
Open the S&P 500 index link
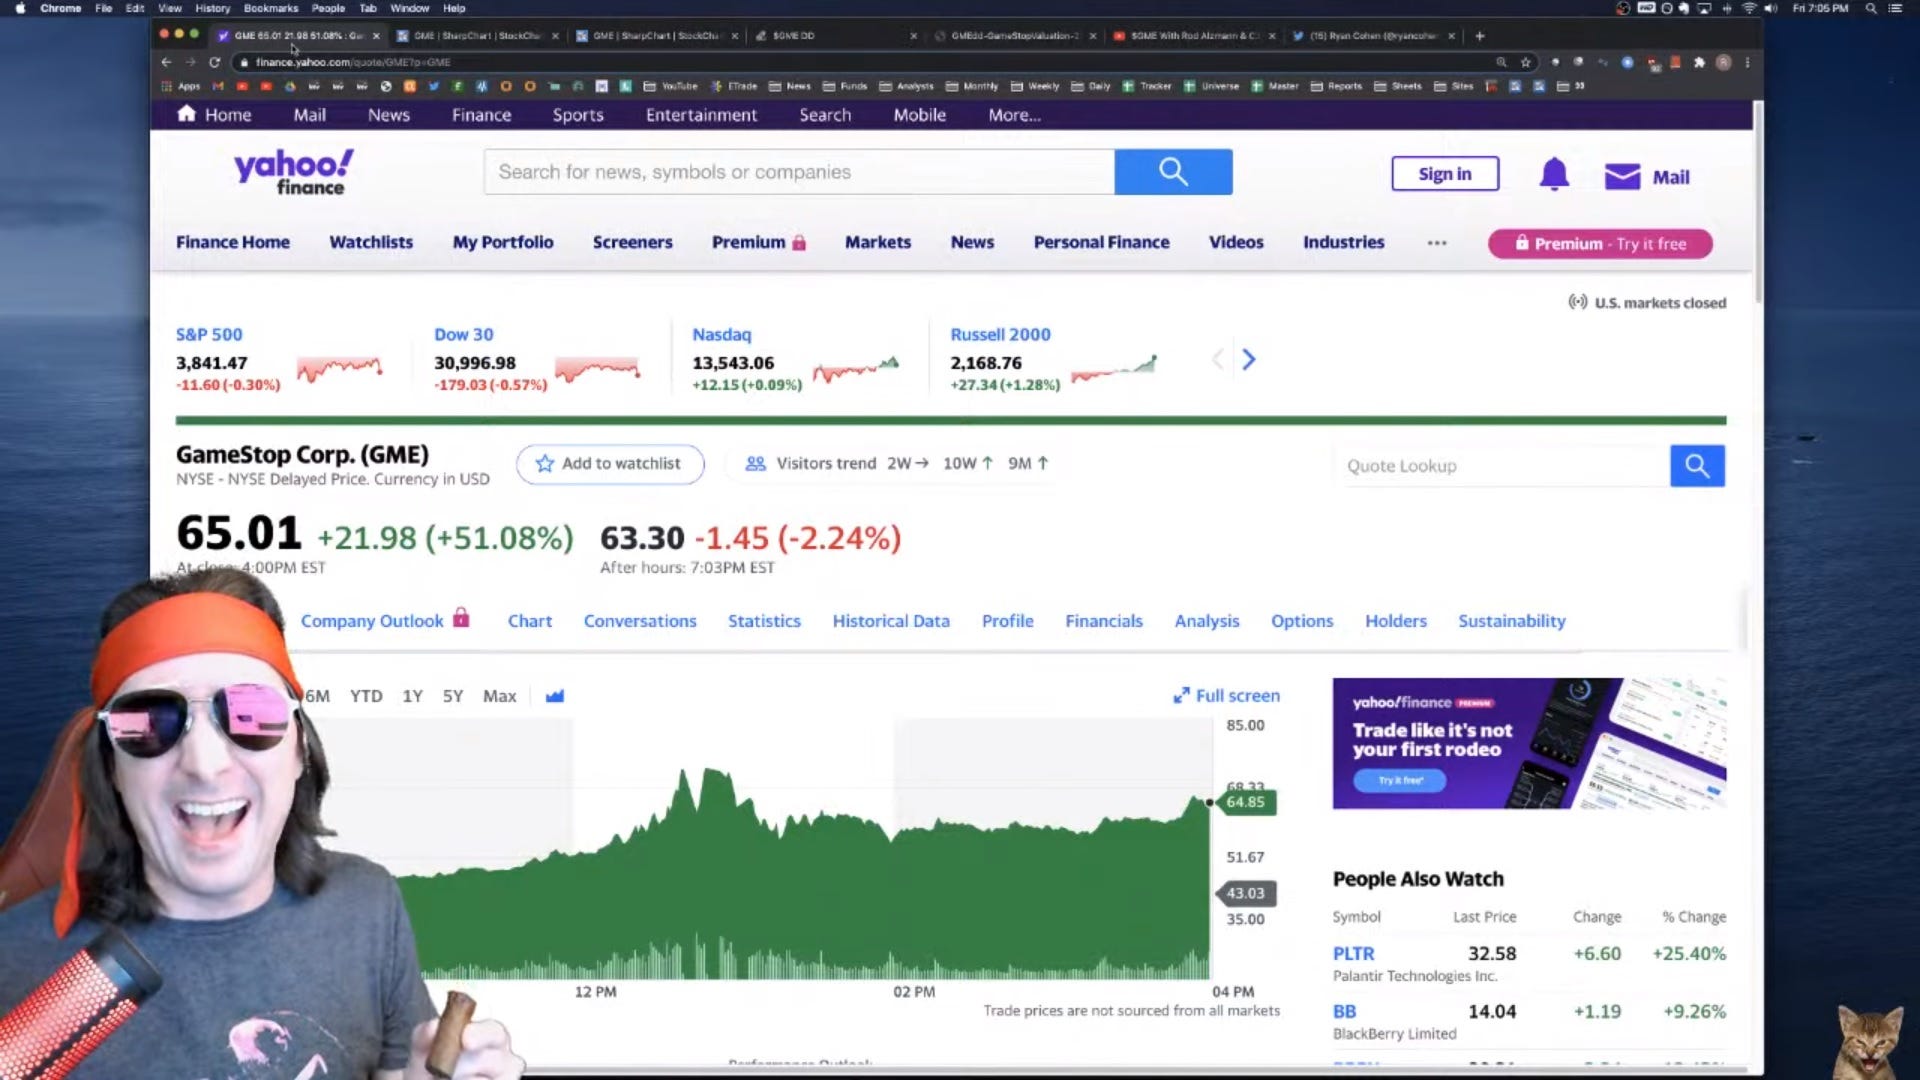[x=209, y=335]
